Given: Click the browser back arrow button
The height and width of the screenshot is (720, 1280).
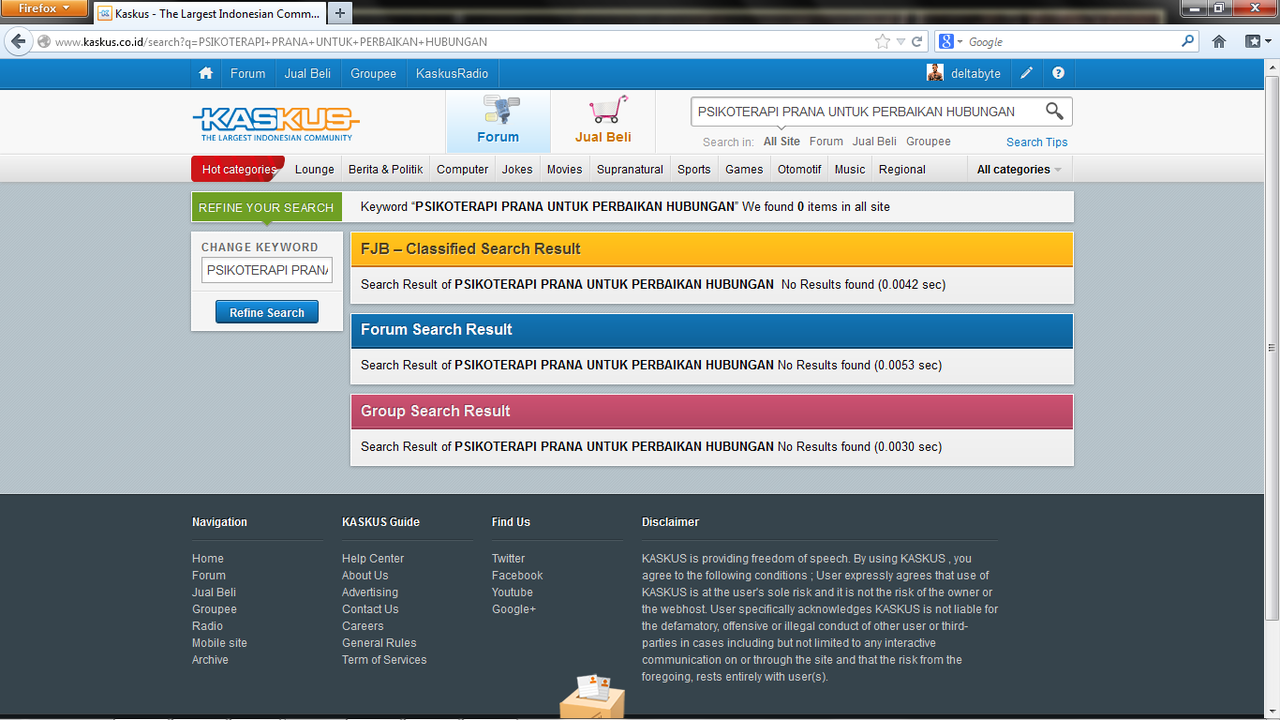Looking at the screenshot, I should [x=17, y=41].
